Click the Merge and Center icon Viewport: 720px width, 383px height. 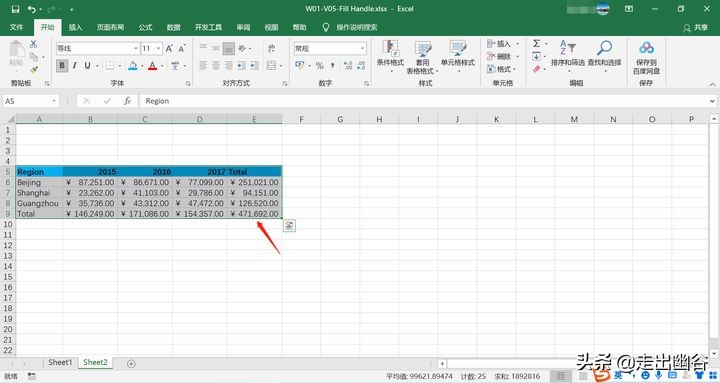click(271, 66)
